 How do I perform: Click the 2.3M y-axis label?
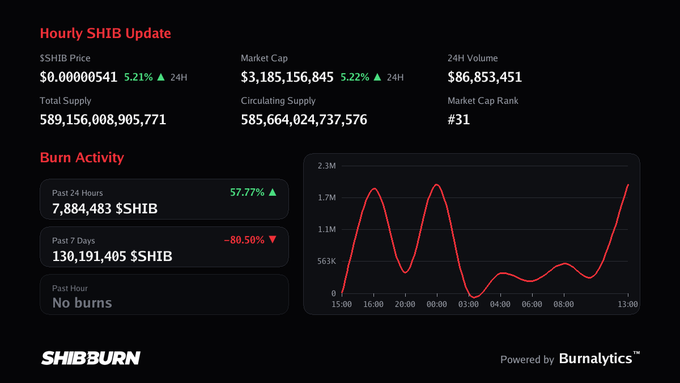click(x=327, y=166)
